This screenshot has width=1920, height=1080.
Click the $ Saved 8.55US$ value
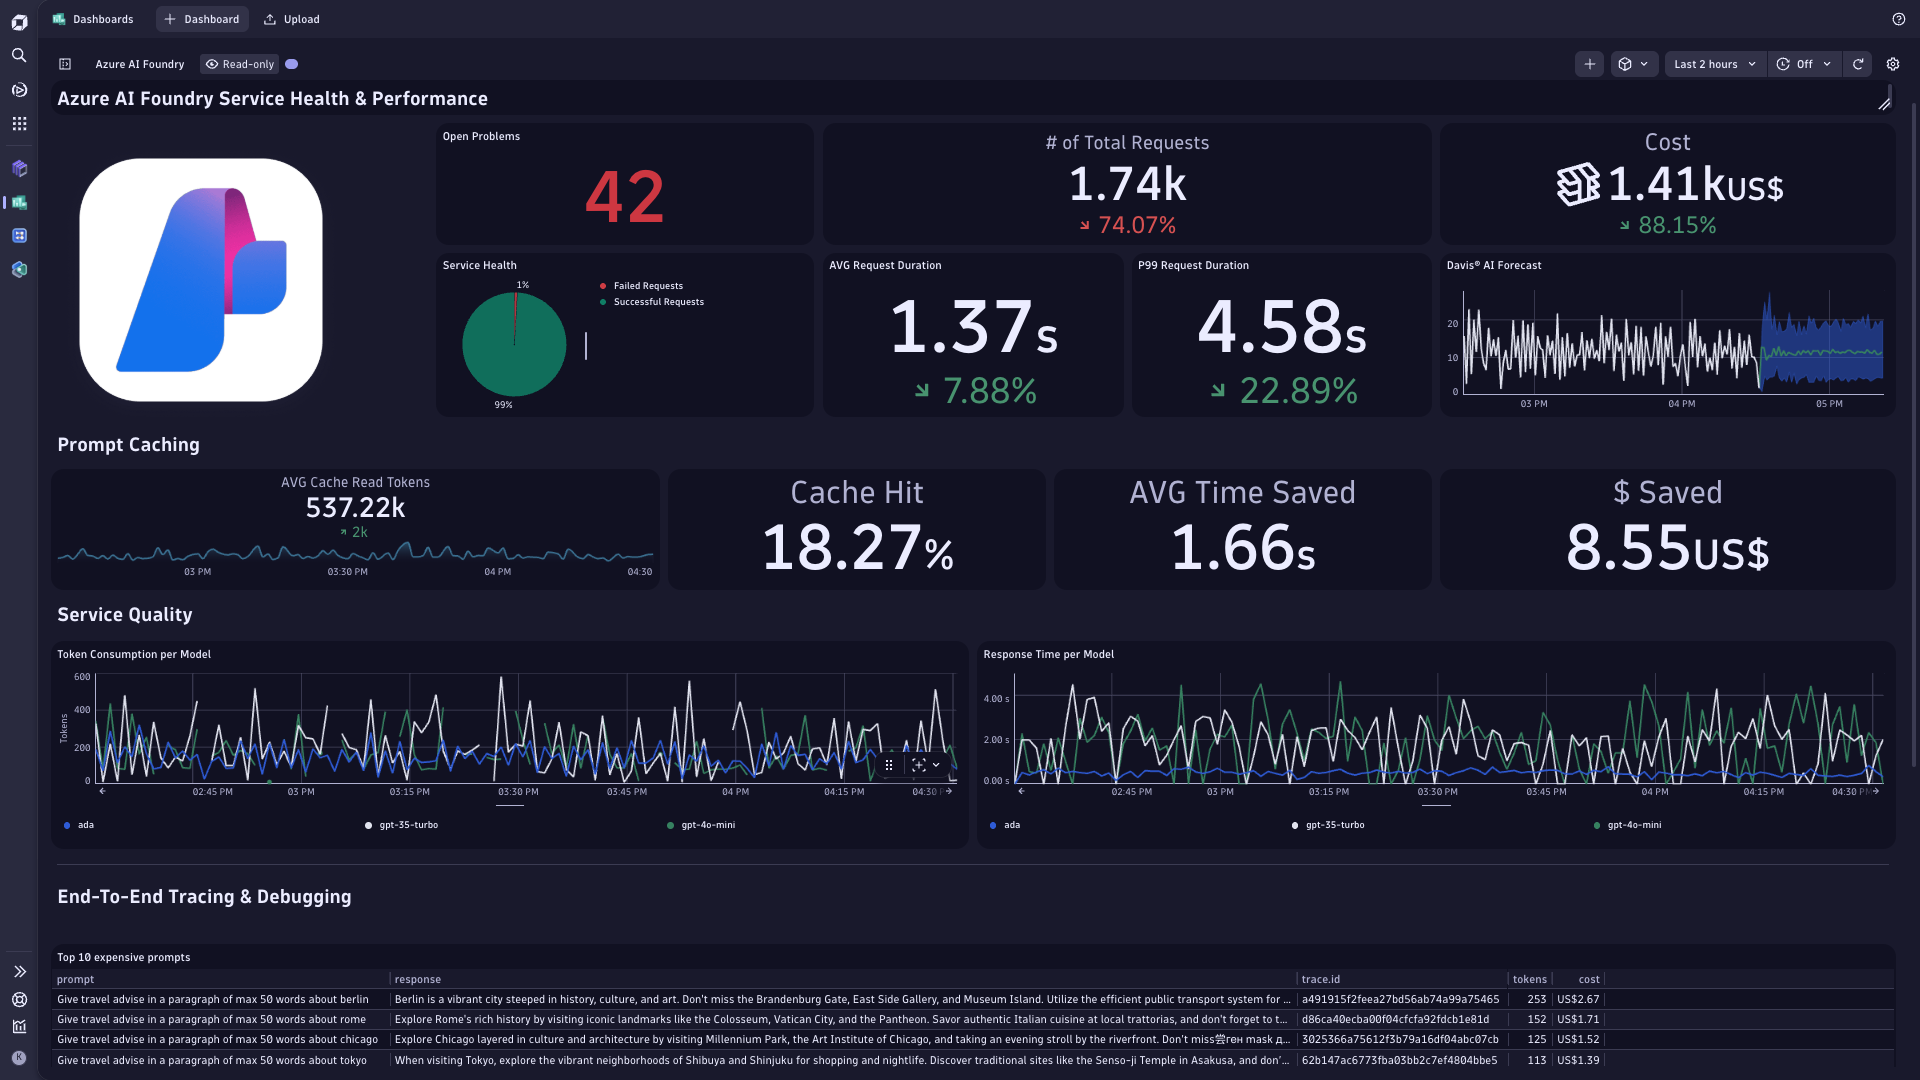(x=1668, y=547)
